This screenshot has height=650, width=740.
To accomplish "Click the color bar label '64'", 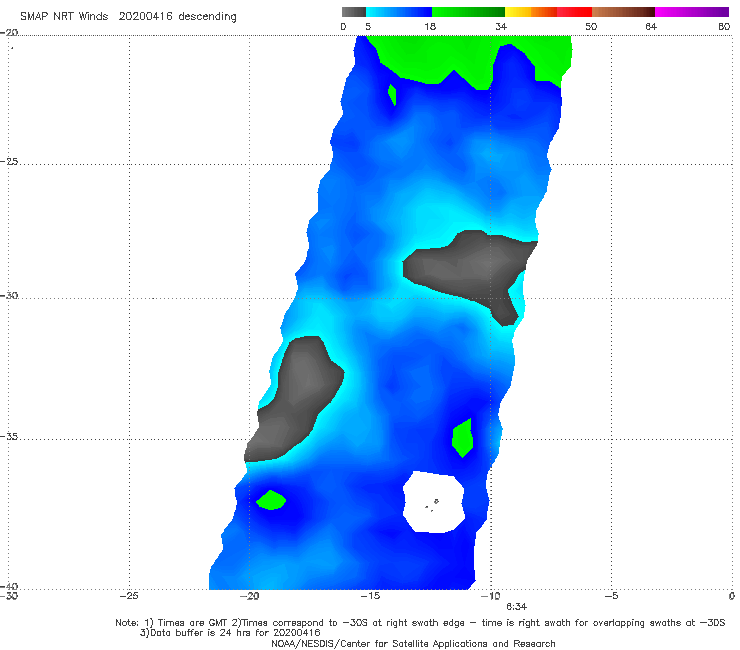I will [651, 26].
